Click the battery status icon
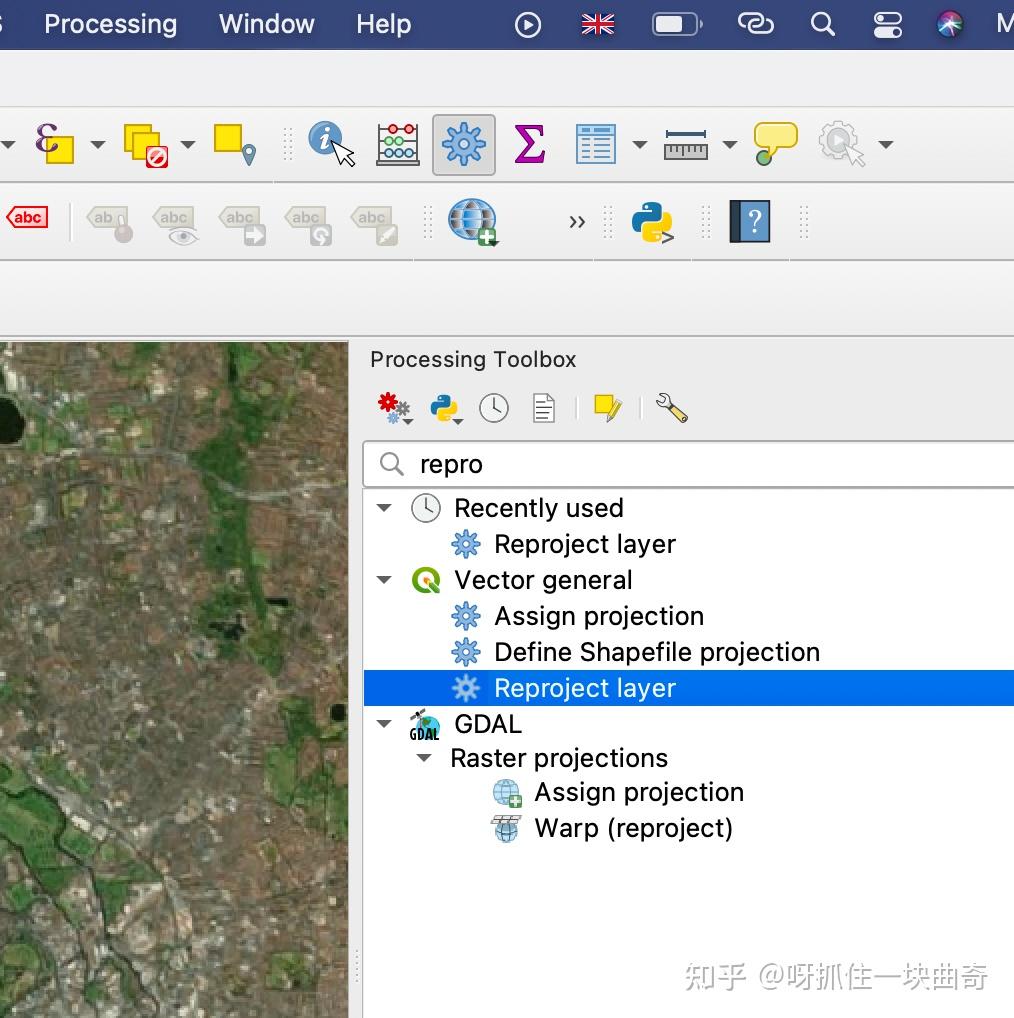 click(x=677, y=25)
